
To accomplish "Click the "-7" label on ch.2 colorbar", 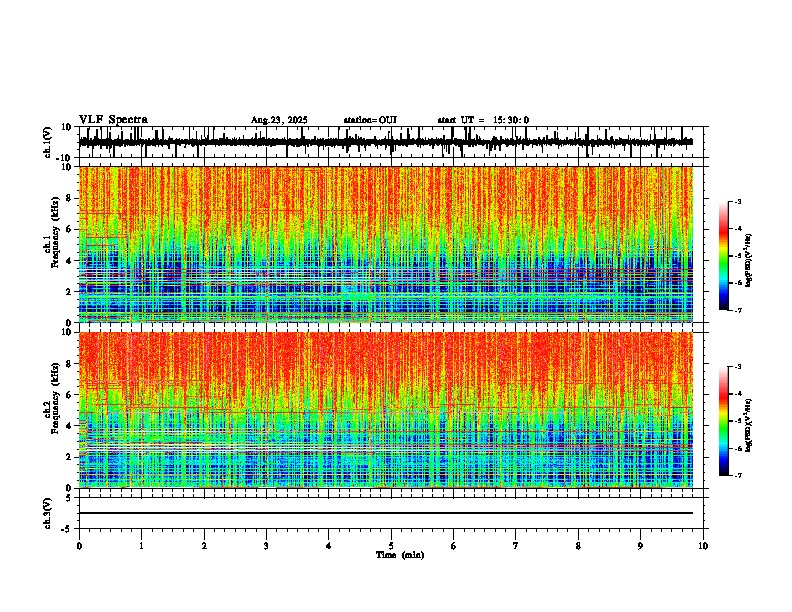I will pos(738,475).
